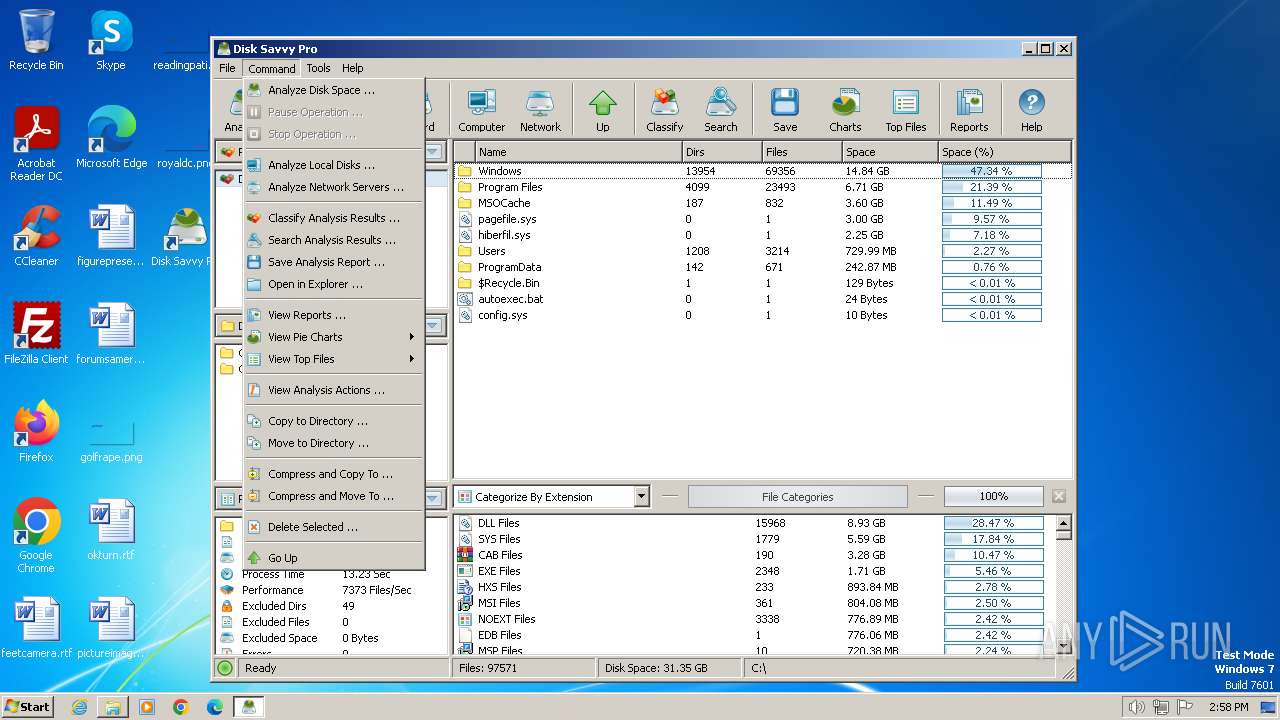Open the Classify toolbar icon
Viewport: 1280px width, 720px height.
[664, 109]
